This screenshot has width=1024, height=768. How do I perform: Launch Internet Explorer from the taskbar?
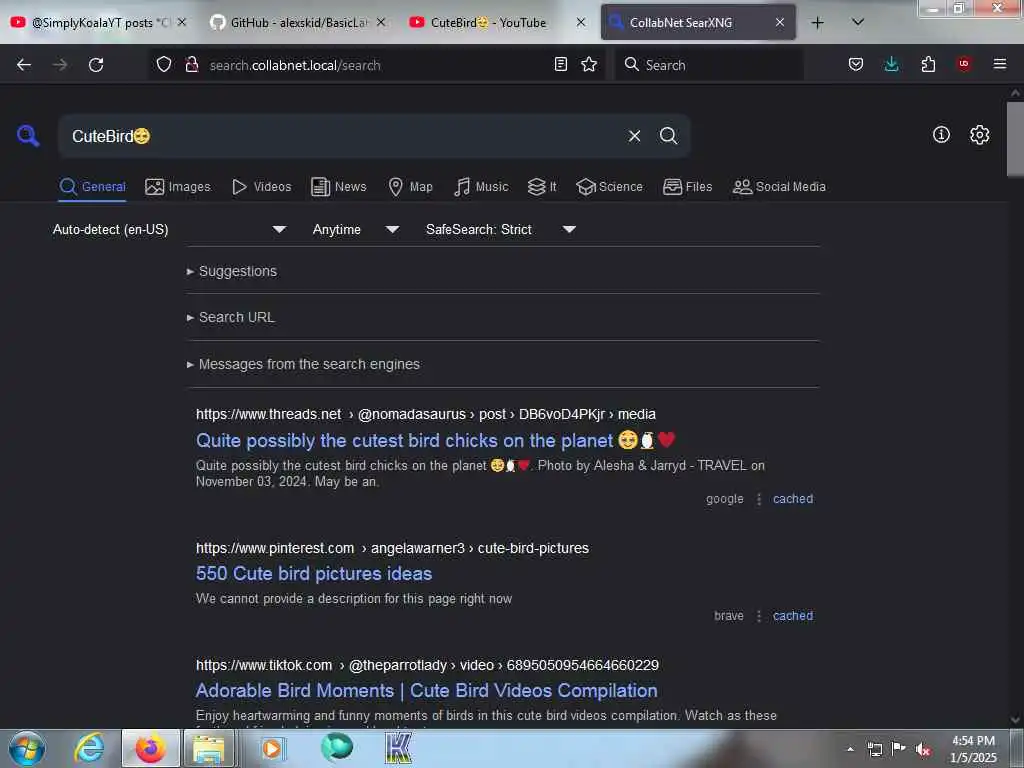point(89,748)
